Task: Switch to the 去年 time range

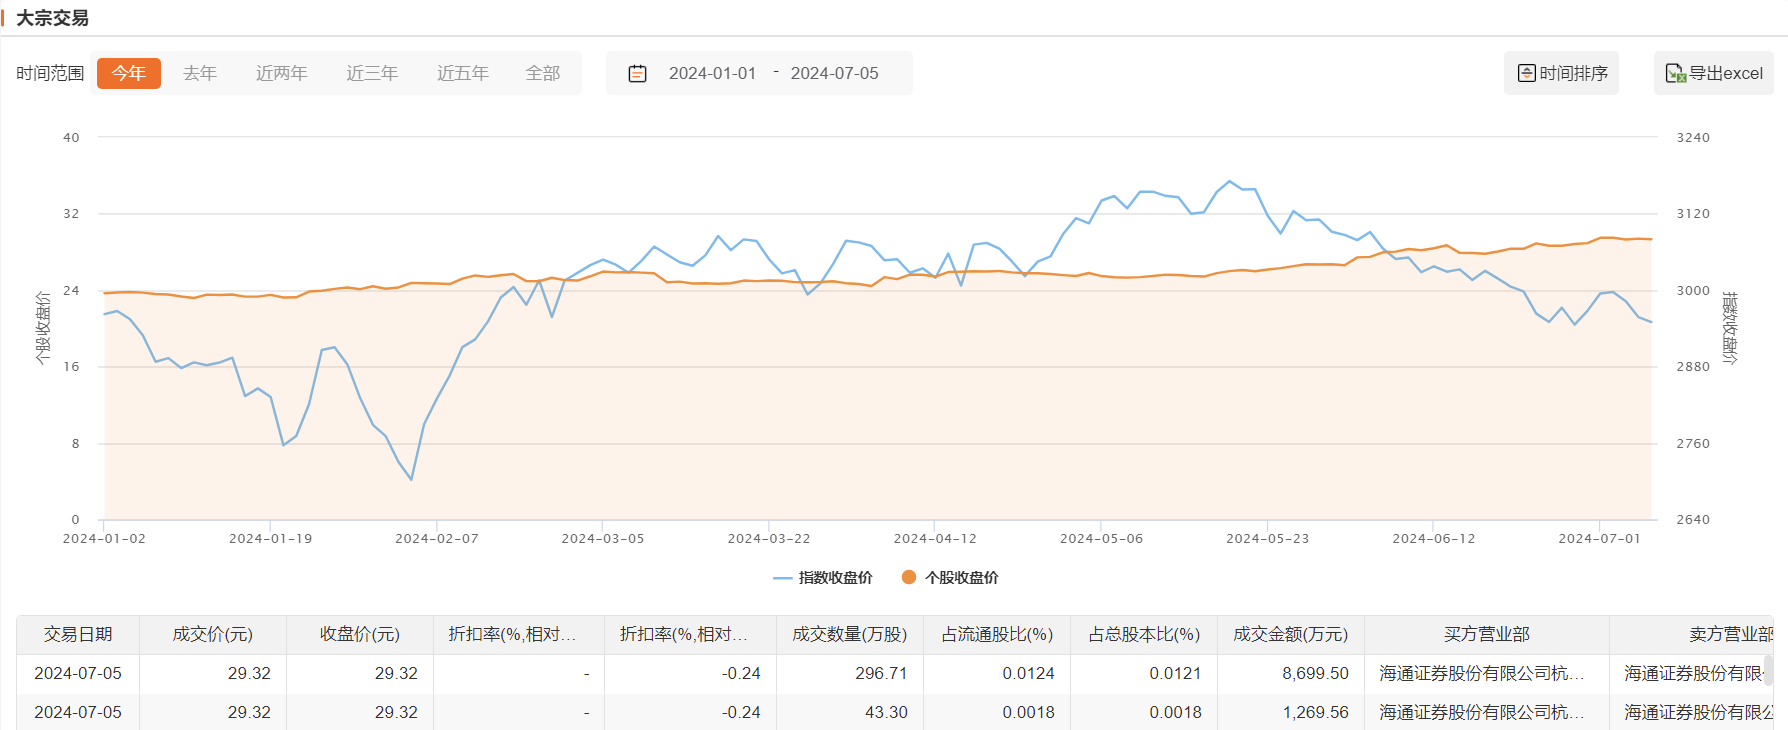Action: [x=200, y=73]
